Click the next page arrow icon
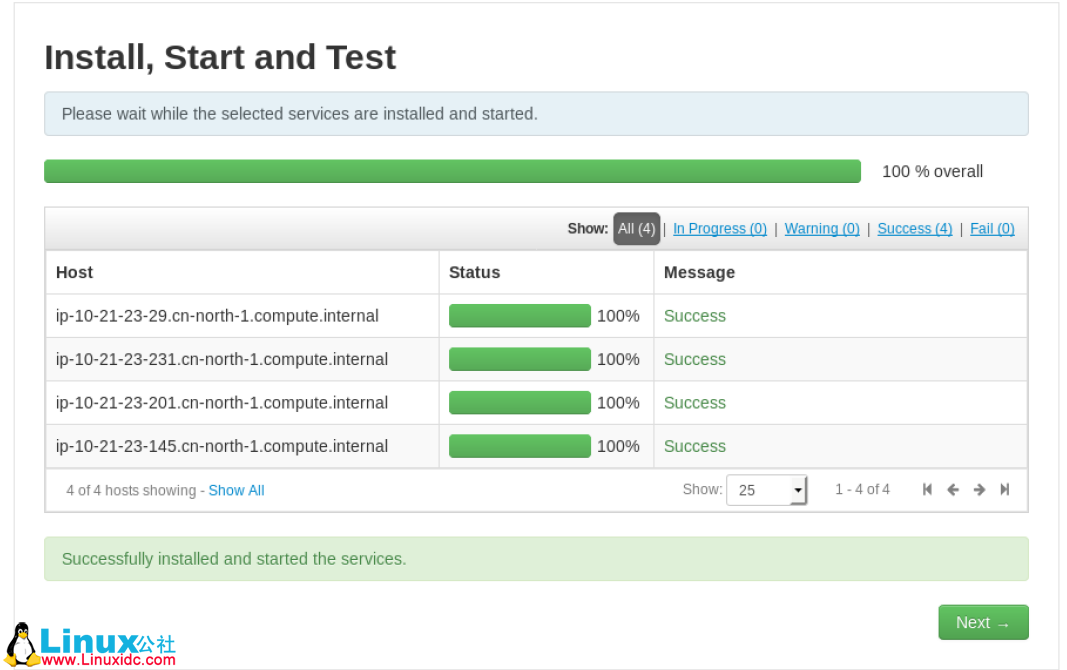 (x=979, y=490)
